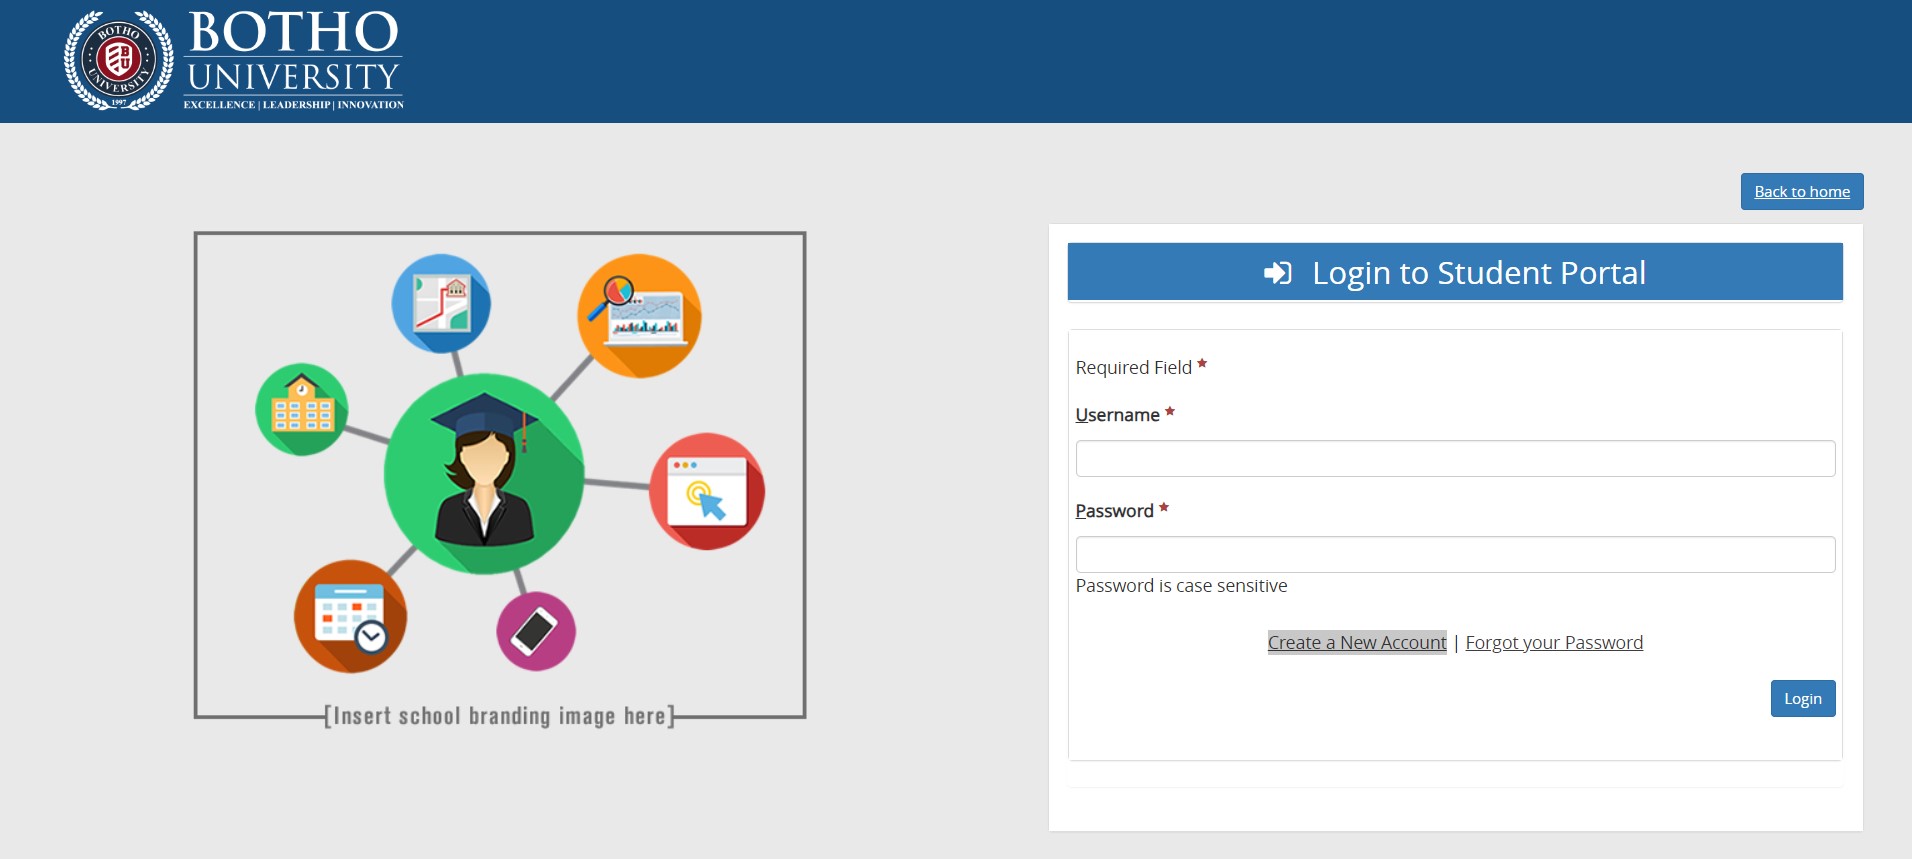Click the purple mobile phone icon
The image size is (1912, 859).
click(536, 631)
